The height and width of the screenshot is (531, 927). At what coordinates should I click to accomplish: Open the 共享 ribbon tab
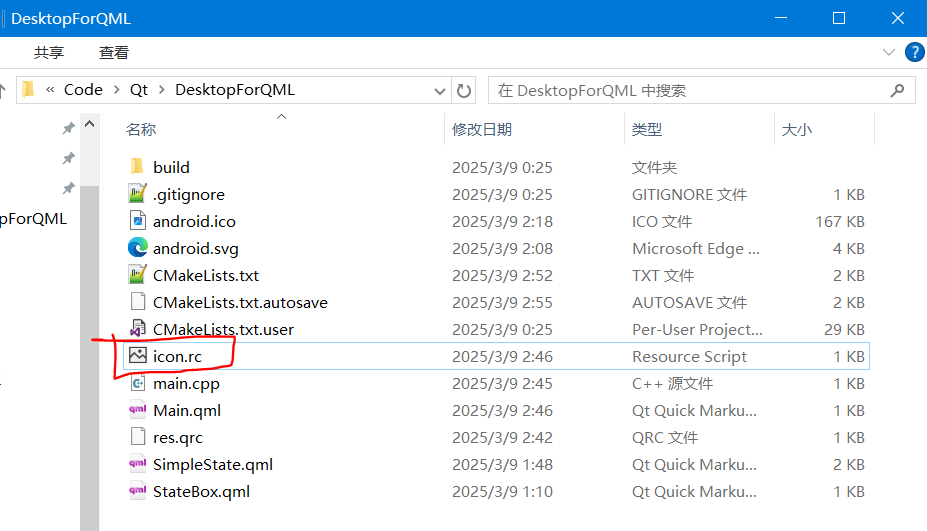(49, 53)
